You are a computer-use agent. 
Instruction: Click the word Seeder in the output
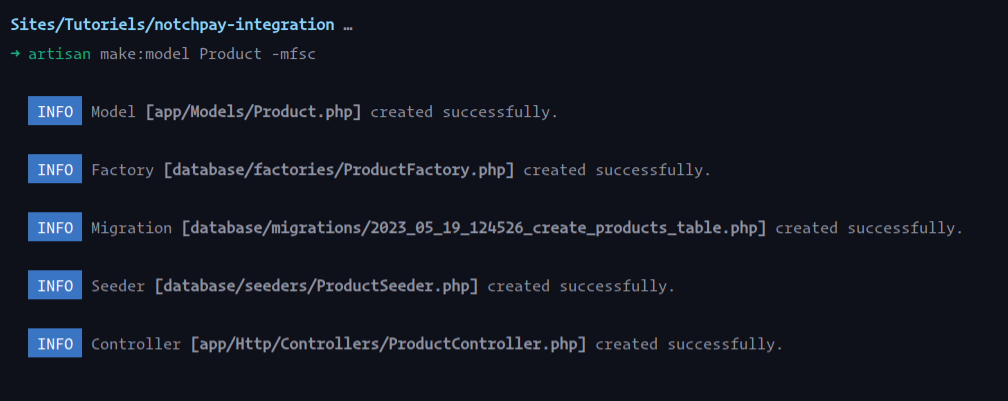pyautogui.click(x=118, y=286)
